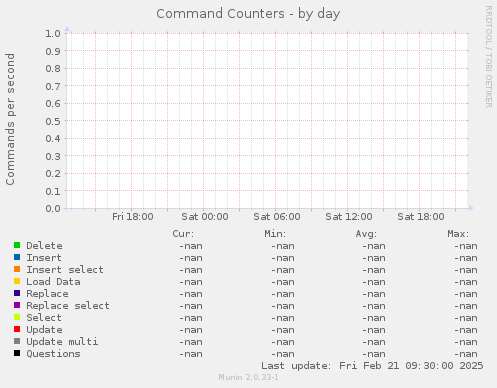Click the 'Sat 06:00' x-axis label
The width and height of the screenshot is (497, 388).
[277, 217]
